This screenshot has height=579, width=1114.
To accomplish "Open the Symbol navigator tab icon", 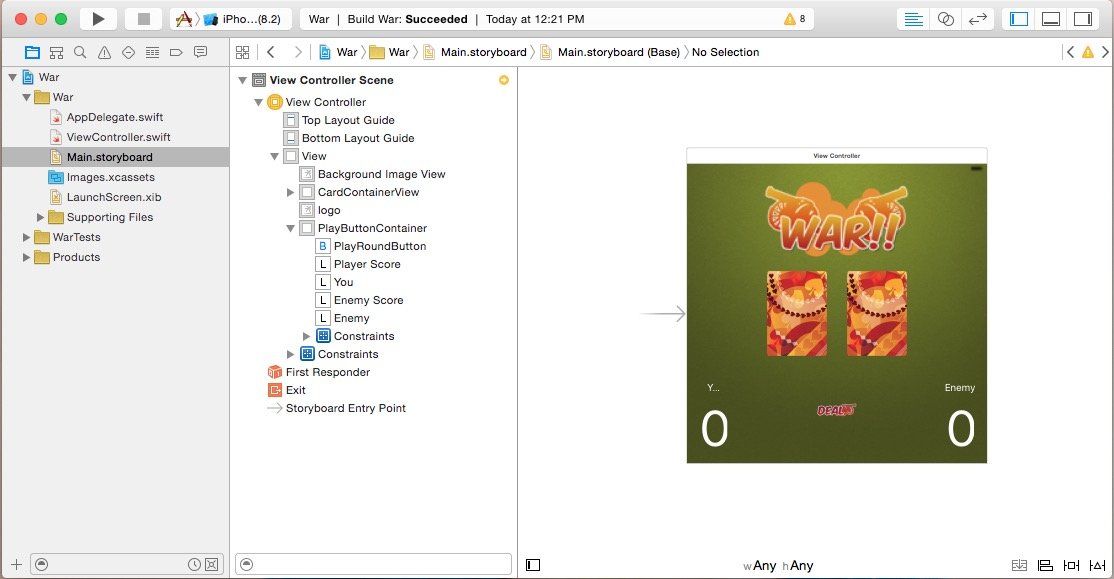I will click(56, 52).
